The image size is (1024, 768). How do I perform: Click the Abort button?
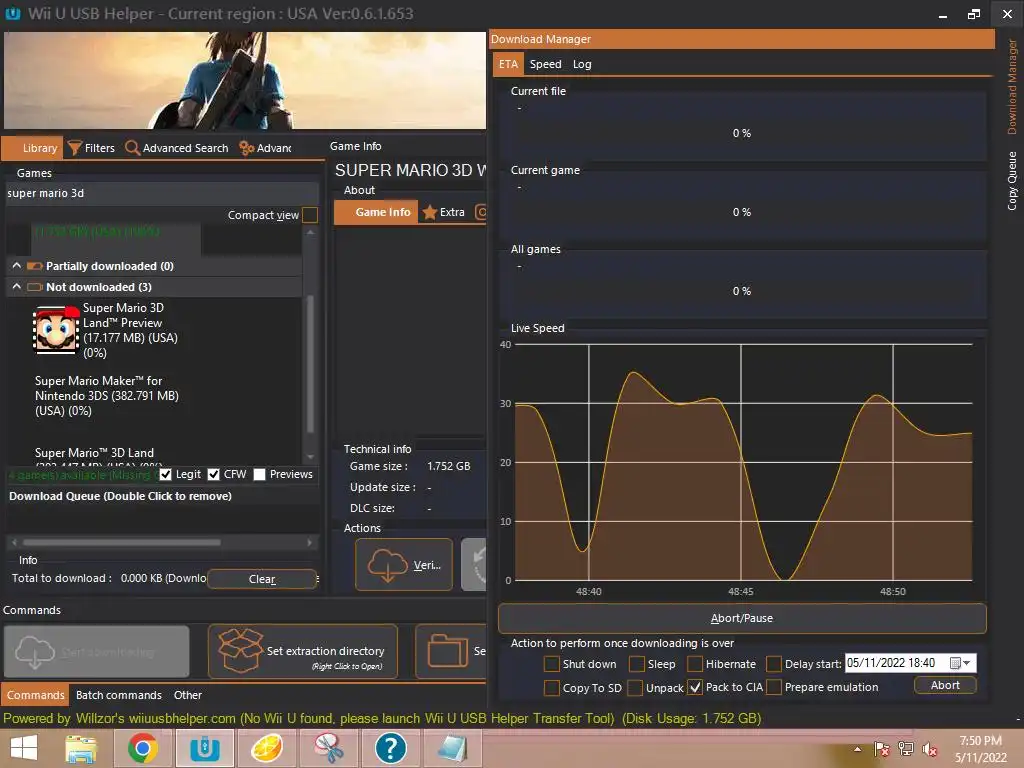pos(945,685)
